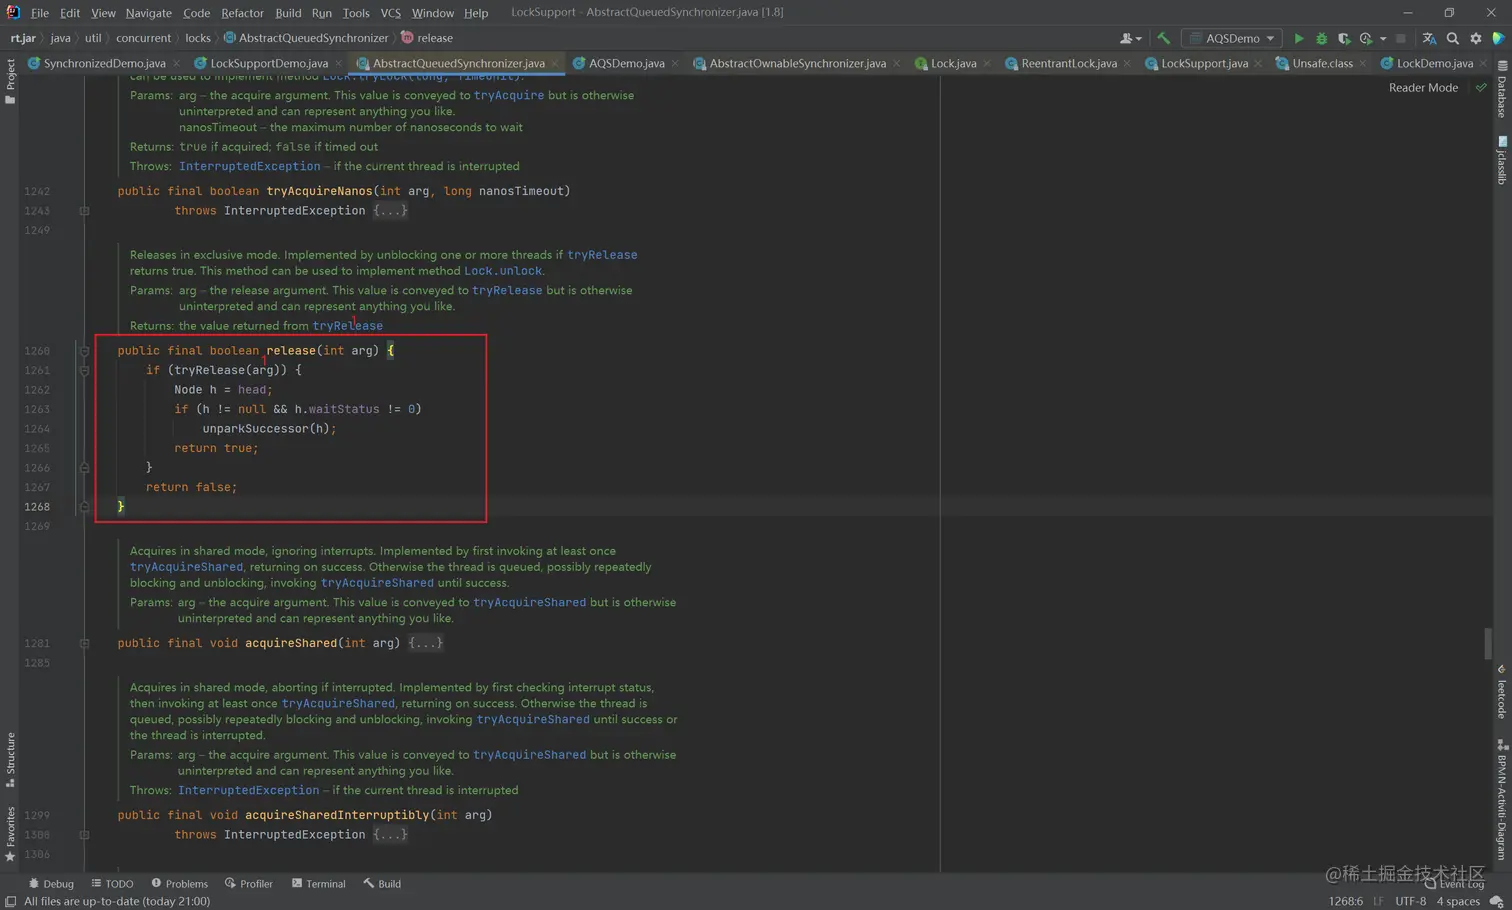
Task: Open the File menu
Action: (39, 13)
